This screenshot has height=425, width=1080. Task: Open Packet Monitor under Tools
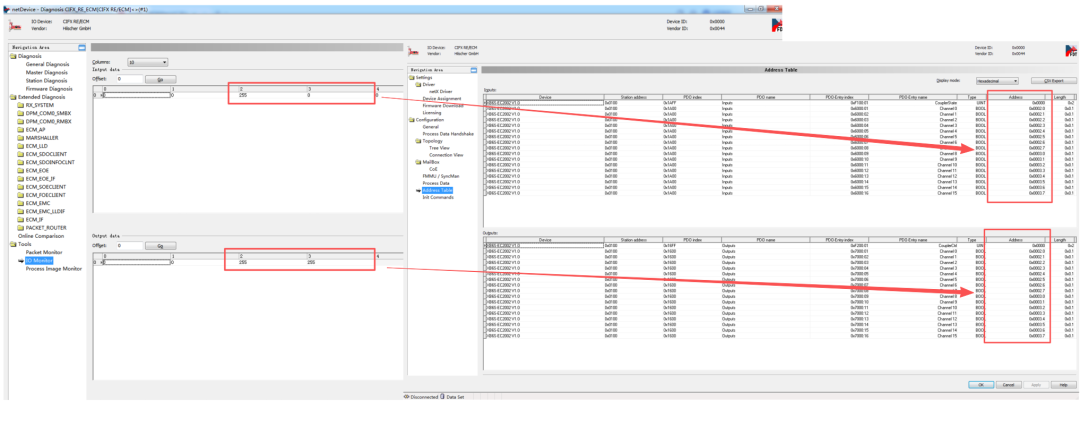pos(44,252)
